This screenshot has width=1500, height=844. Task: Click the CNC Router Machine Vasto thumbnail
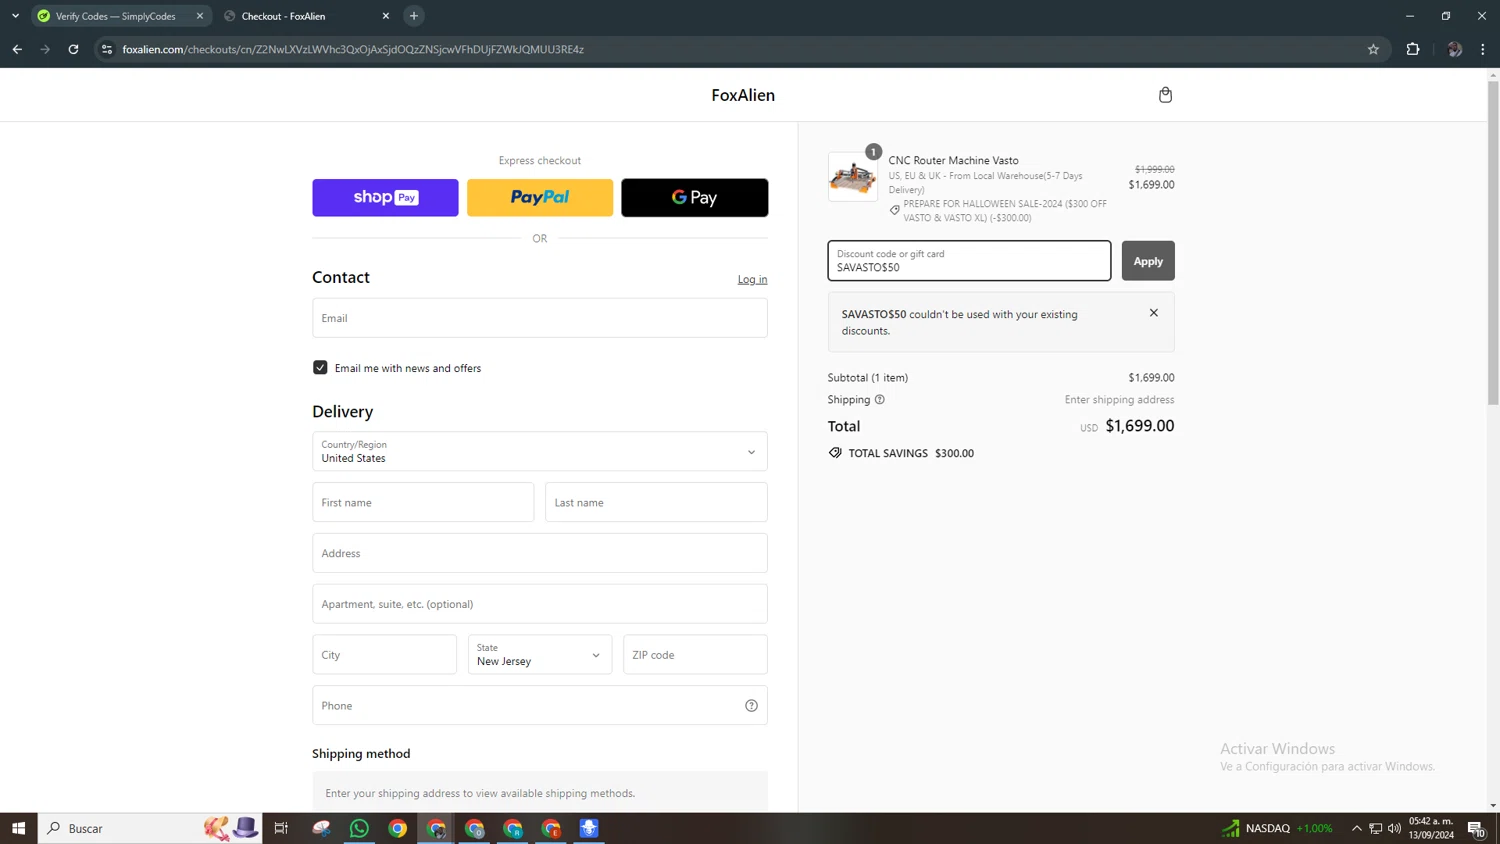point(853,177)
